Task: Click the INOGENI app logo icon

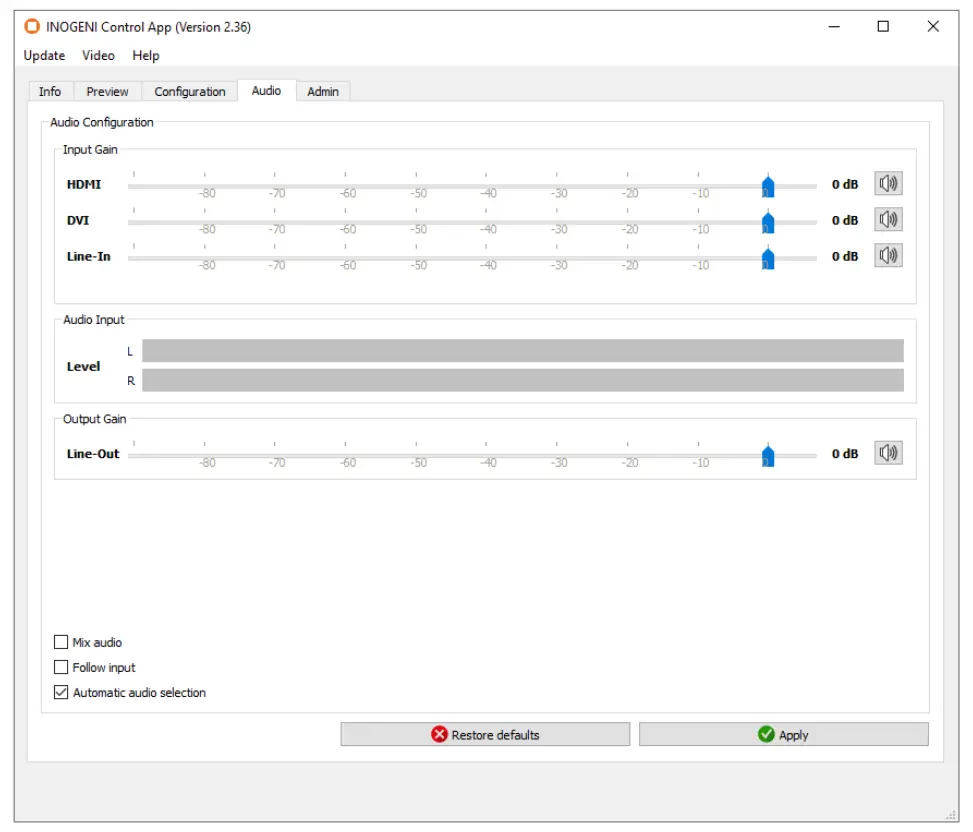Action: (x=32, y=27)
